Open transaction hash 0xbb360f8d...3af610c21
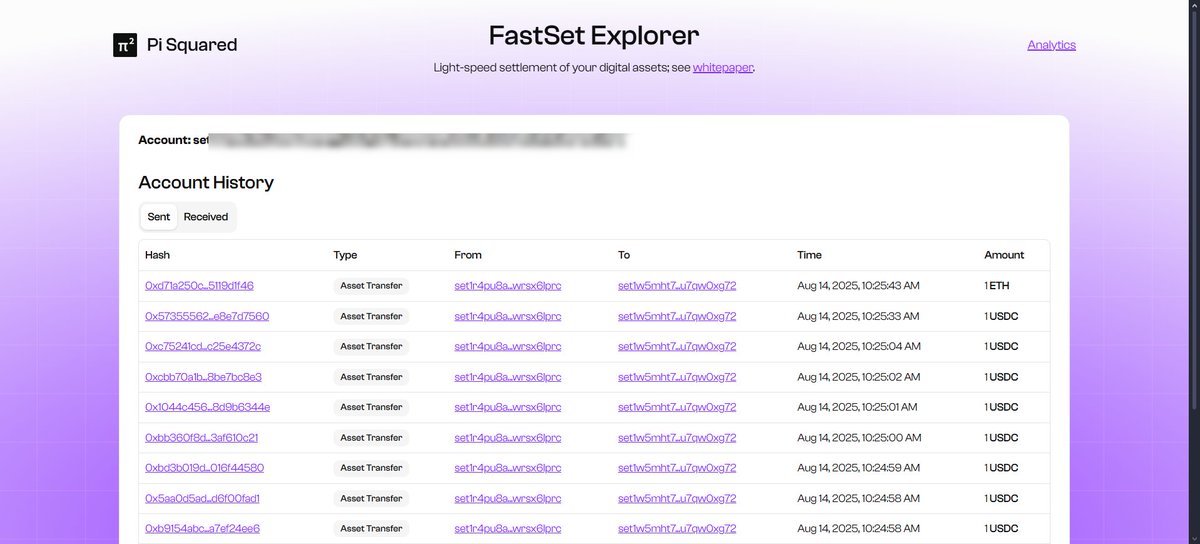The width and height of the screenshot is (1200, 544). 201,437
